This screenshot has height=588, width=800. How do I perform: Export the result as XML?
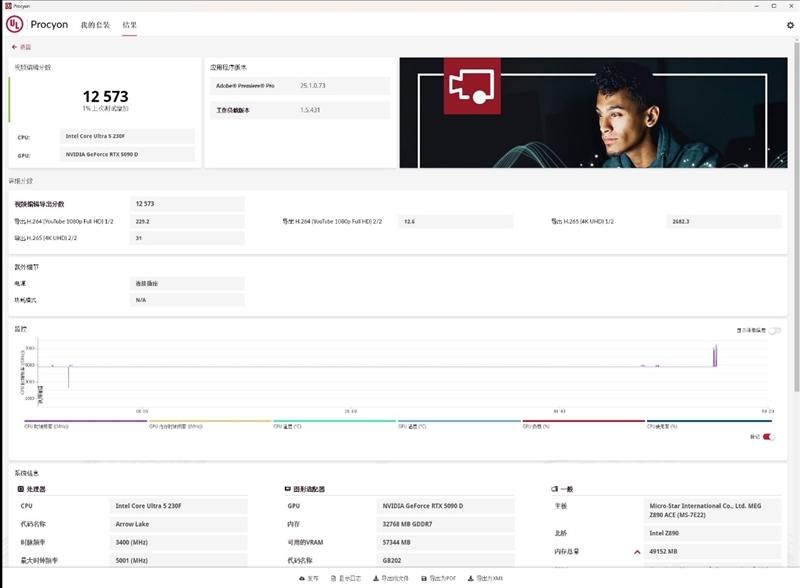tap(485, 578)
